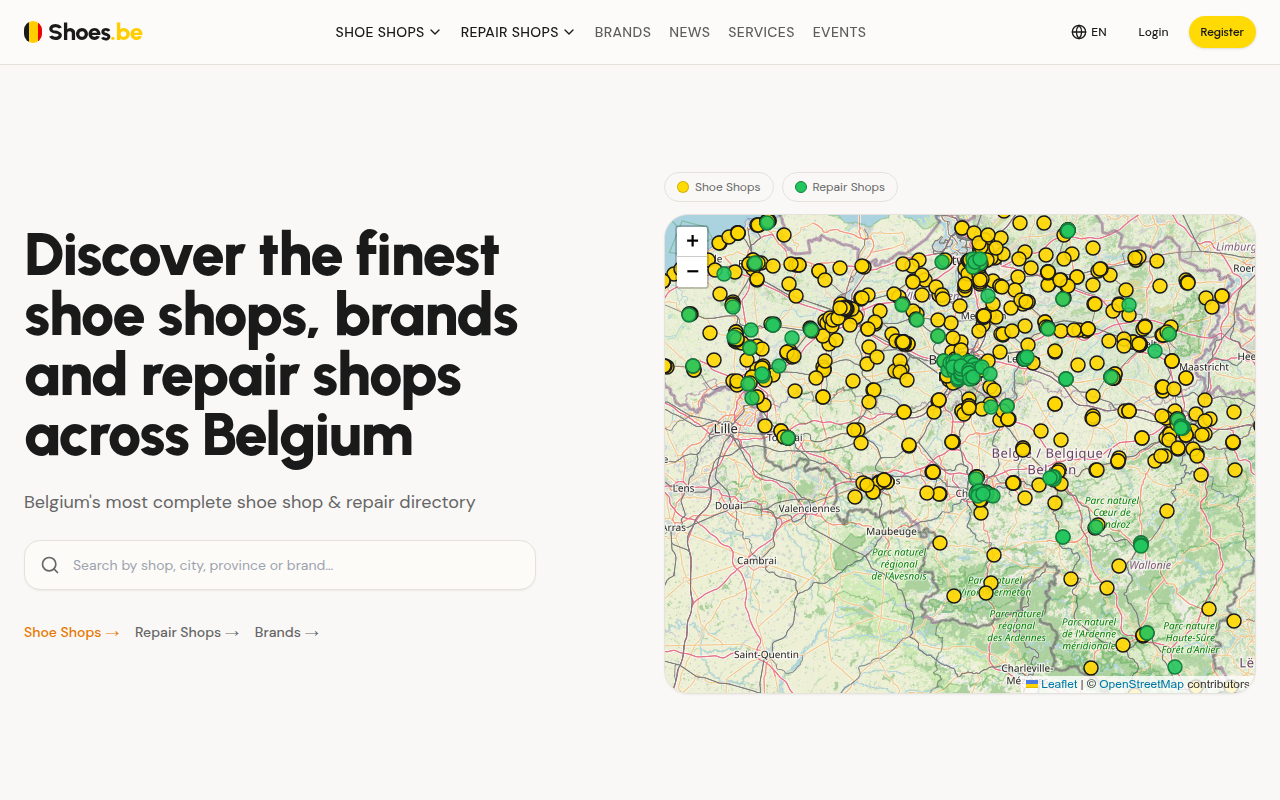1280x800 pixels.
Task: Click the Maubeuge label on map
Action: click(892, 531)
